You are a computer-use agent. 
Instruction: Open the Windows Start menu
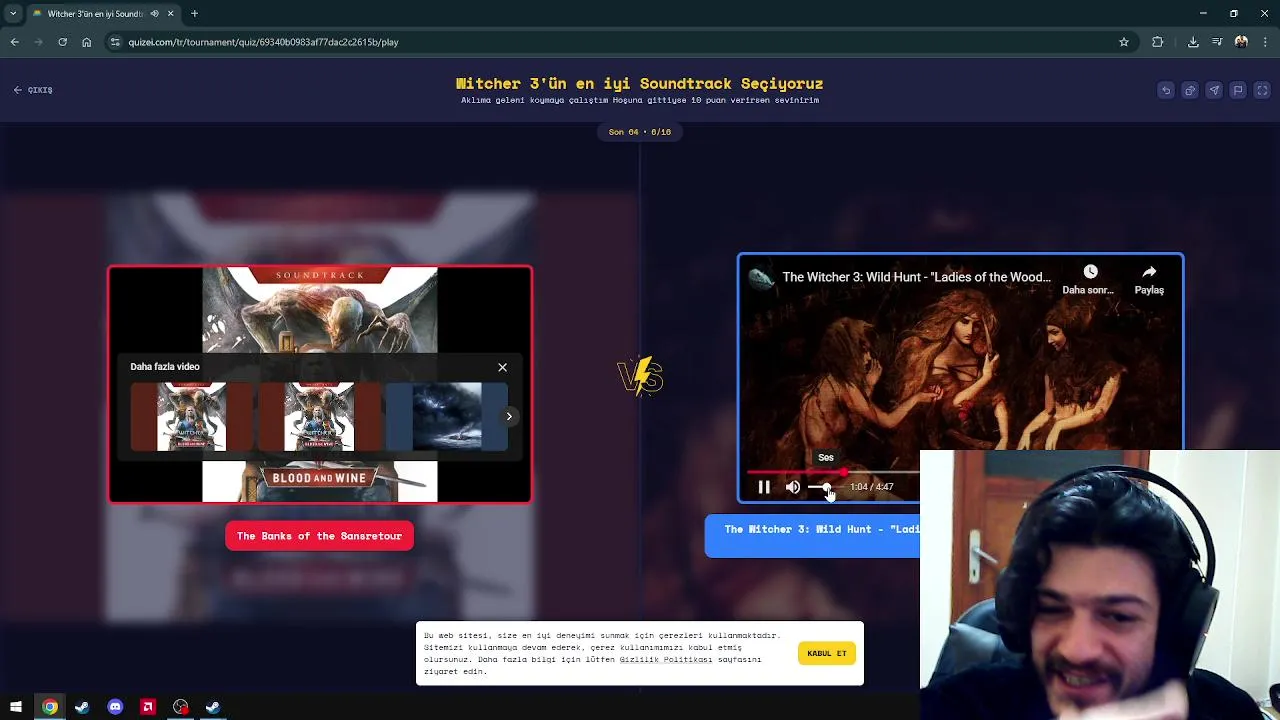16,707
